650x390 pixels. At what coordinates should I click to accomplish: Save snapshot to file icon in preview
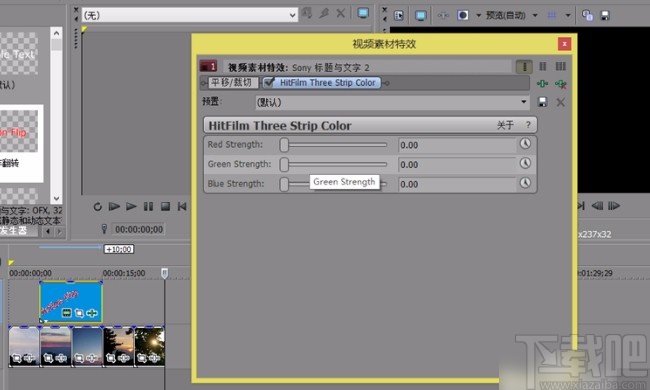(605, 16)
